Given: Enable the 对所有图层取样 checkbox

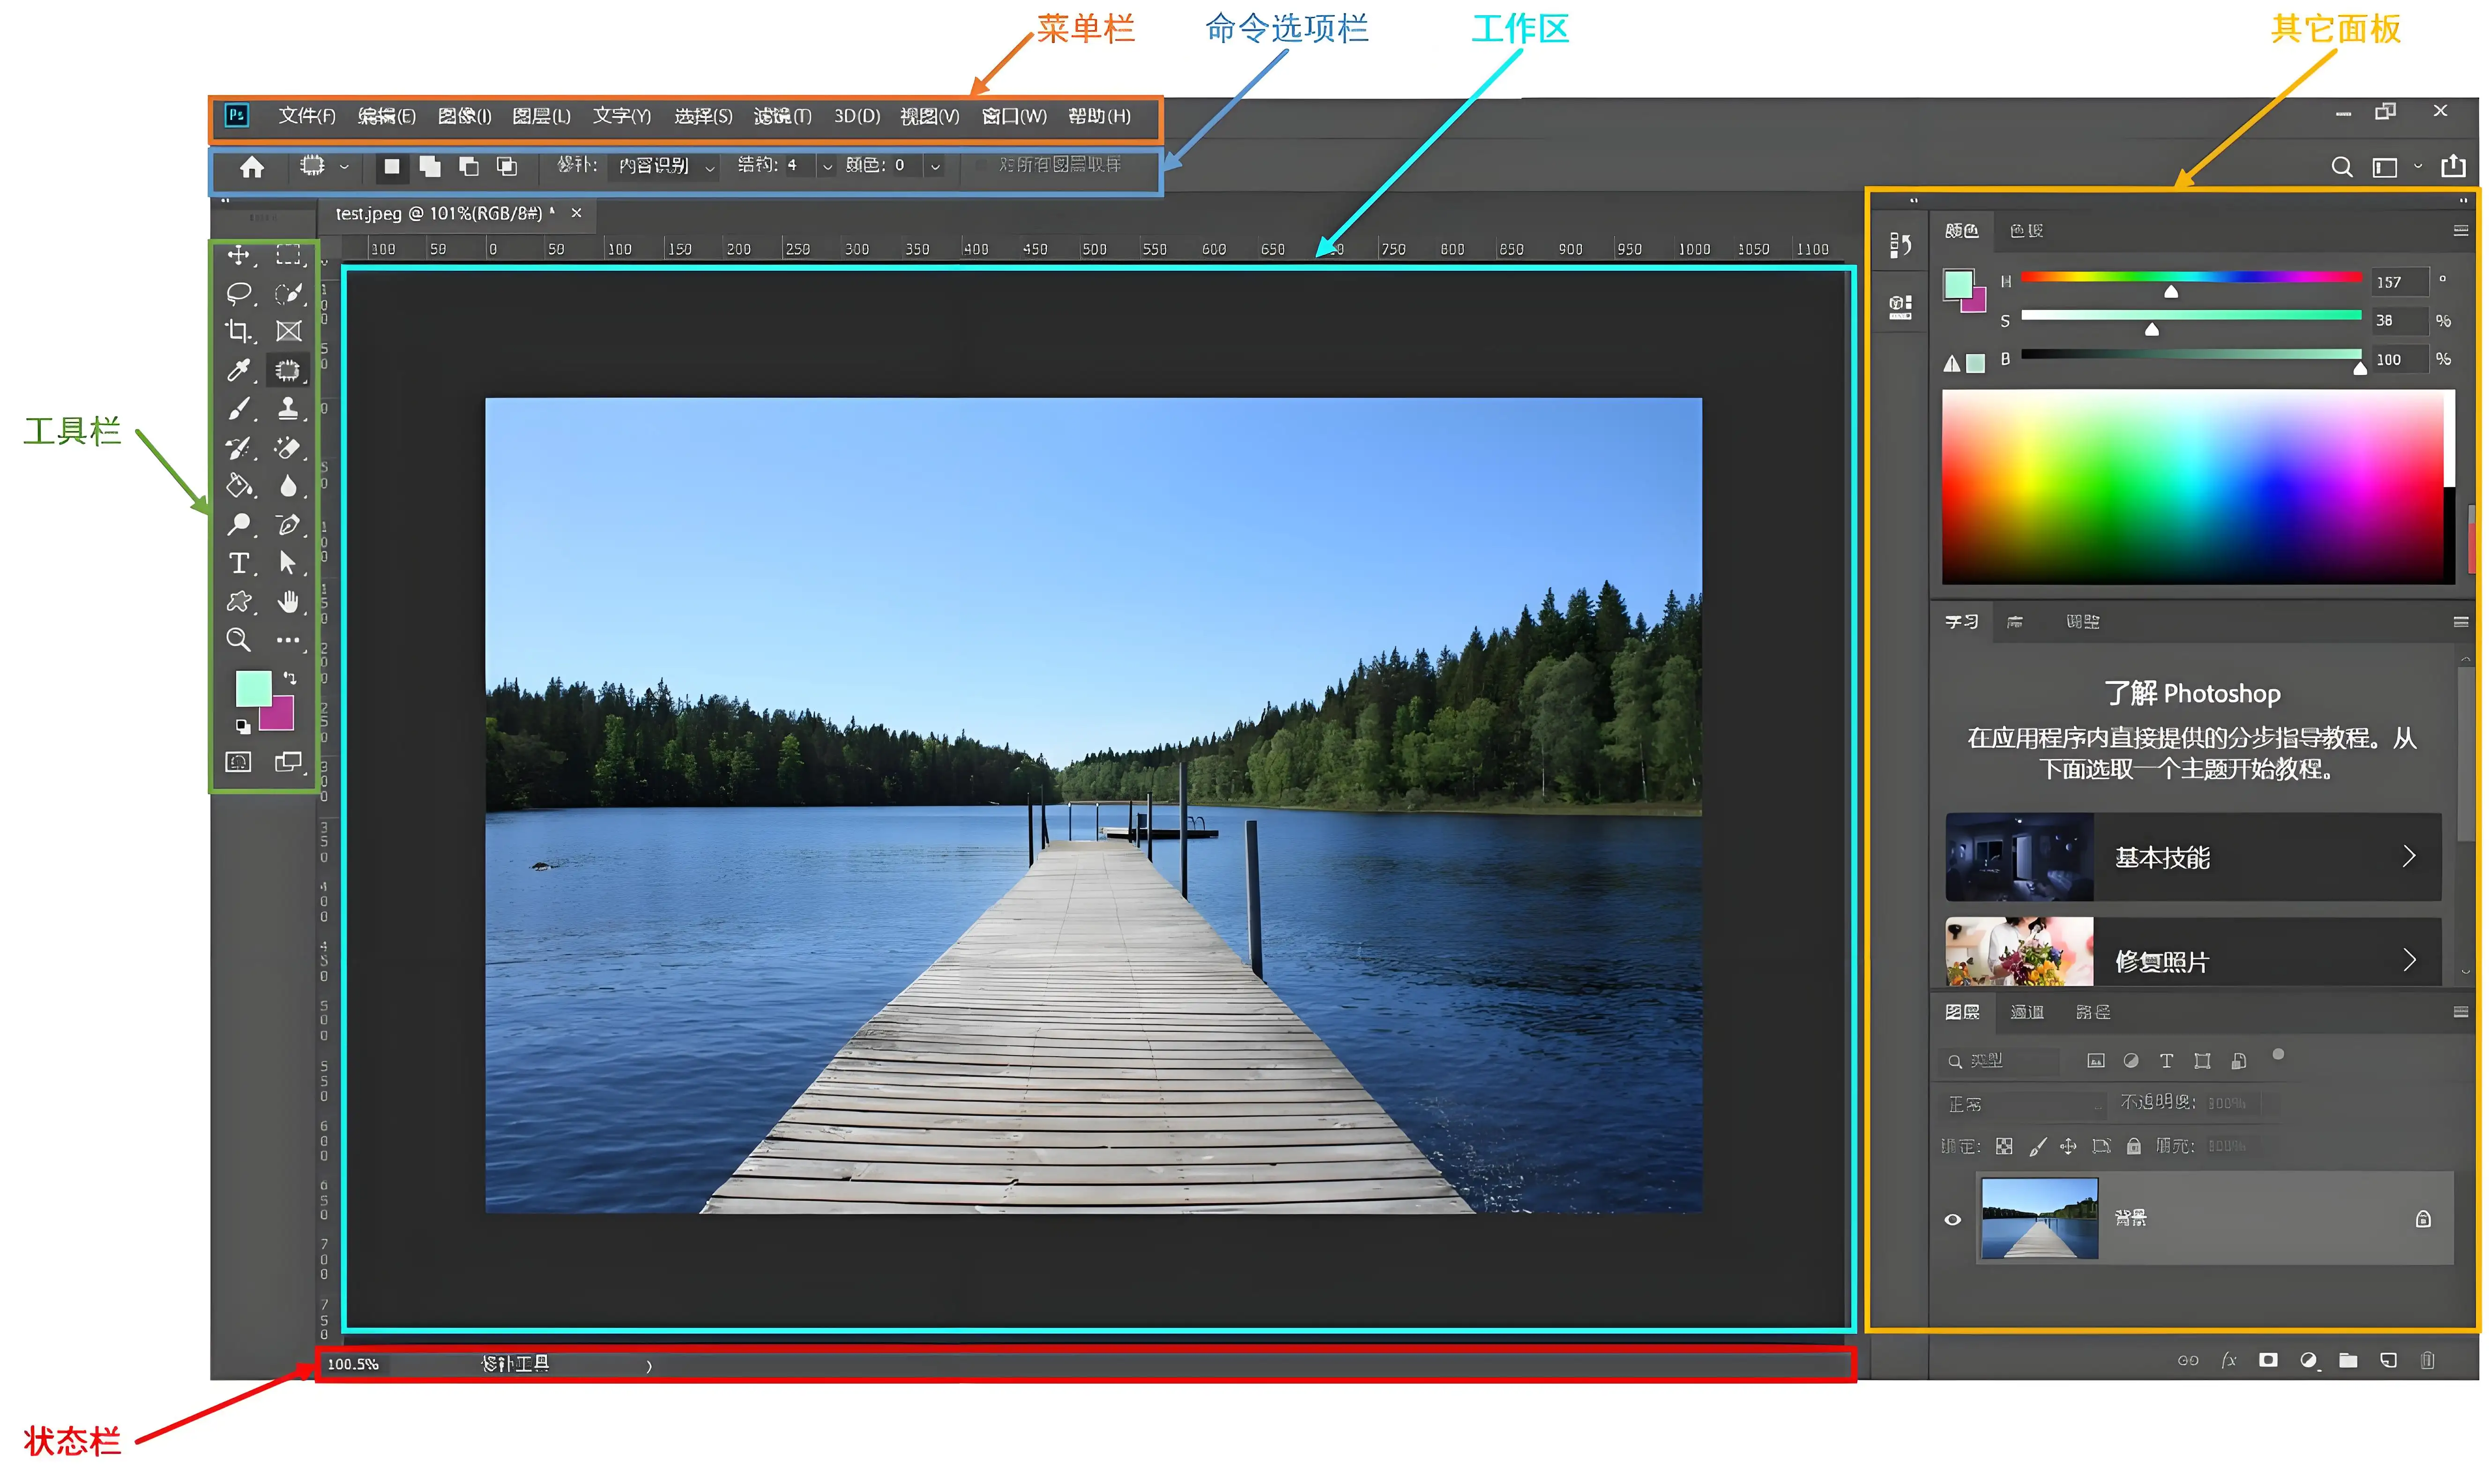Looking at the screenshot, I should [981, 165].
